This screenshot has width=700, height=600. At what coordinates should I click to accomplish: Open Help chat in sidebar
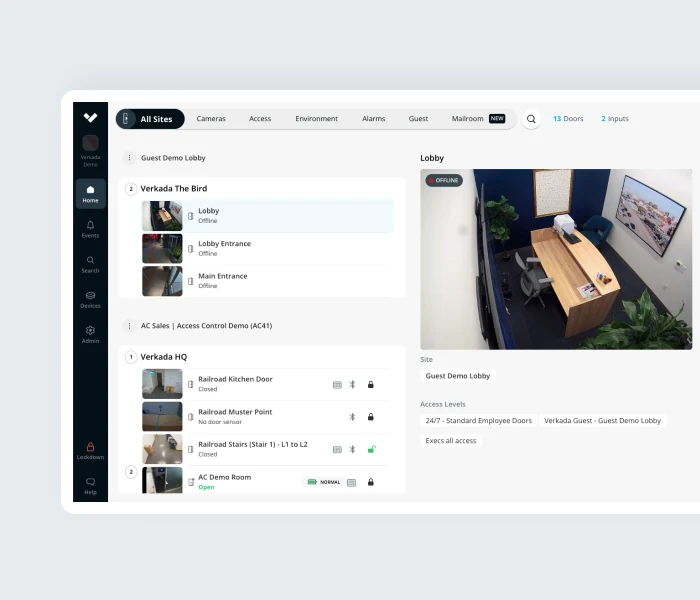(91, 486)
